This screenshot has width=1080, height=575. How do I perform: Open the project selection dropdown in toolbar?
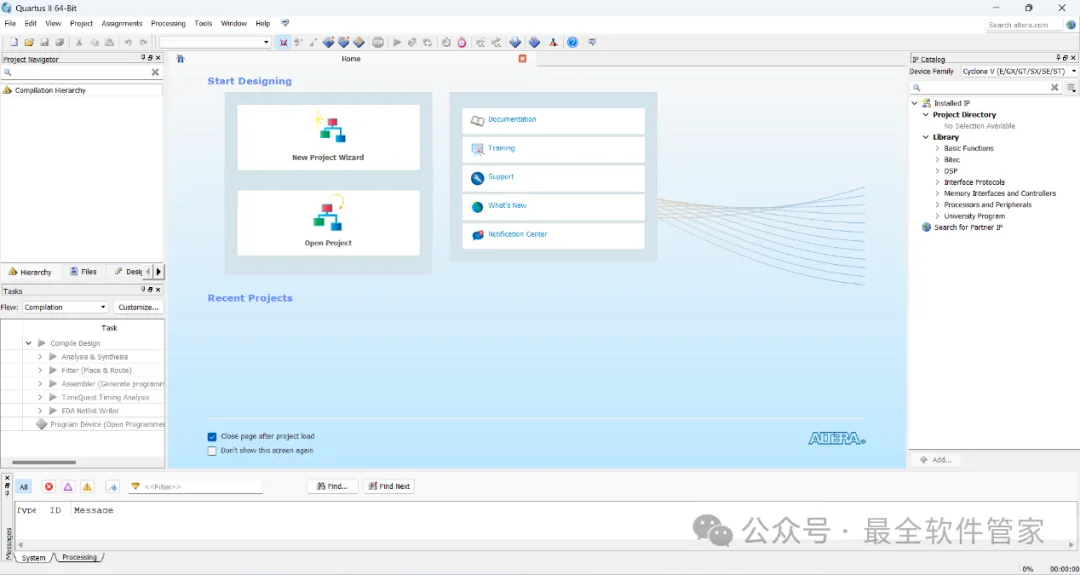[x=267, y=42]
